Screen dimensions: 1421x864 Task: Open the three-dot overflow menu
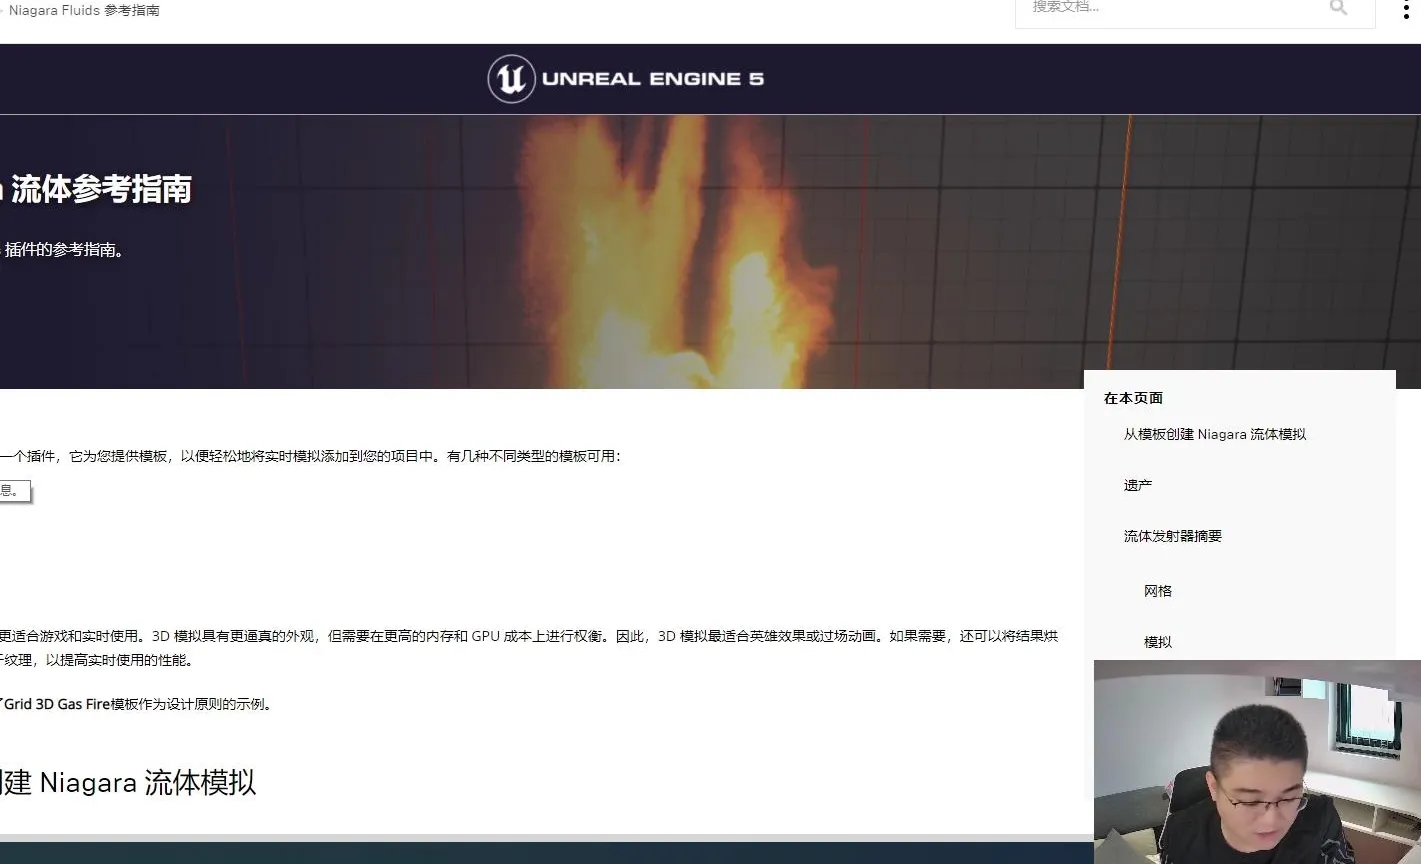click(x=1405, y=8)
